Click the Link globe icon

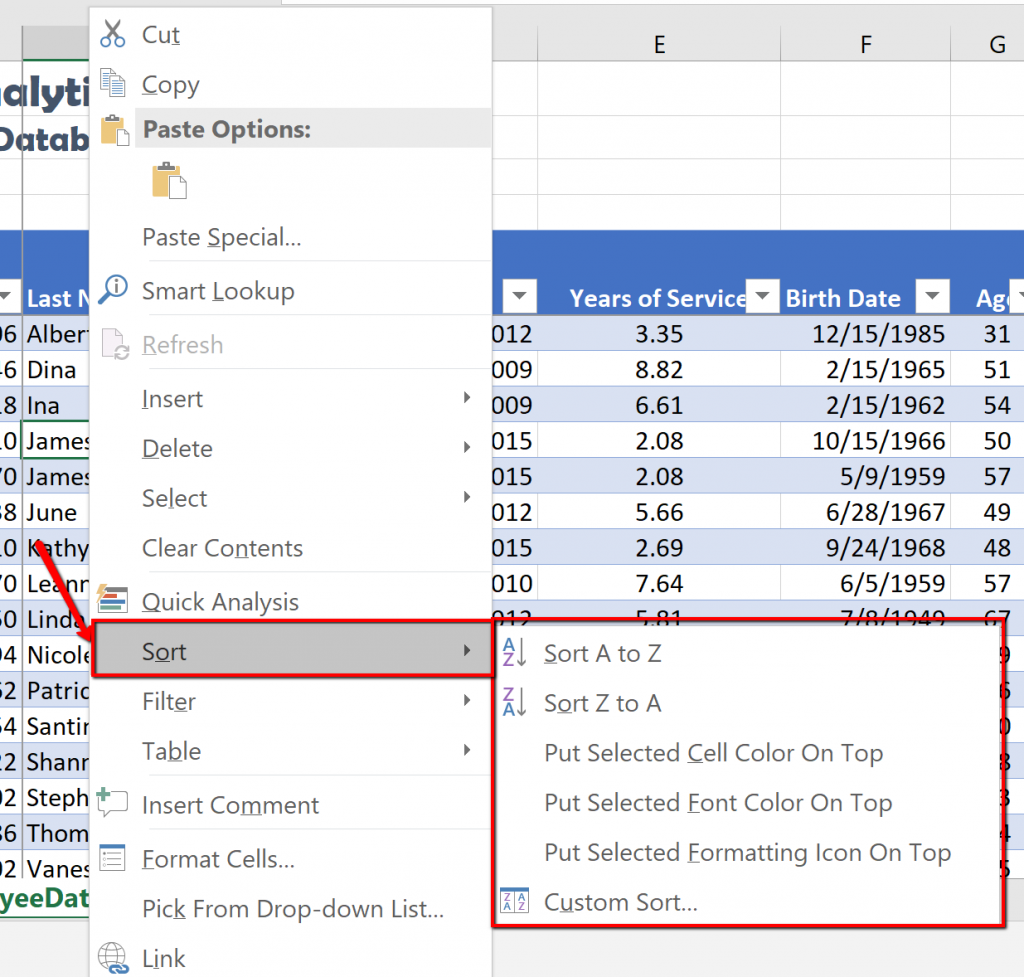113,957
